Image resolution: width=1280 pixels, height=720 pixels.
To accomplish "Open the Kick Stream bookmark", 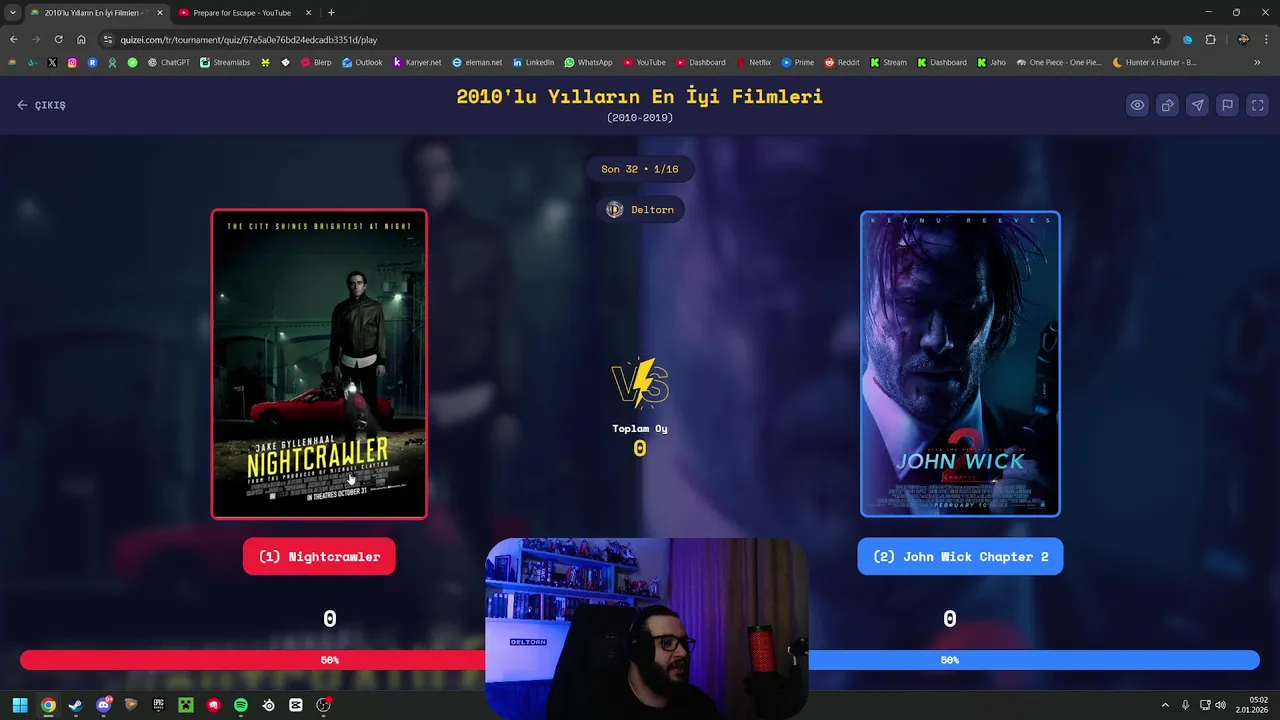I will (888, 62).
